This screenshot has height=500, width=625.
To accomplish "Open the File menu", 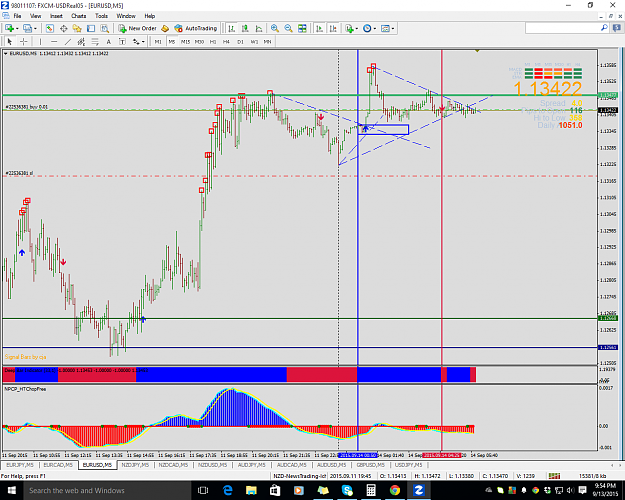I will pyautogui.click(x=17, y=16).
